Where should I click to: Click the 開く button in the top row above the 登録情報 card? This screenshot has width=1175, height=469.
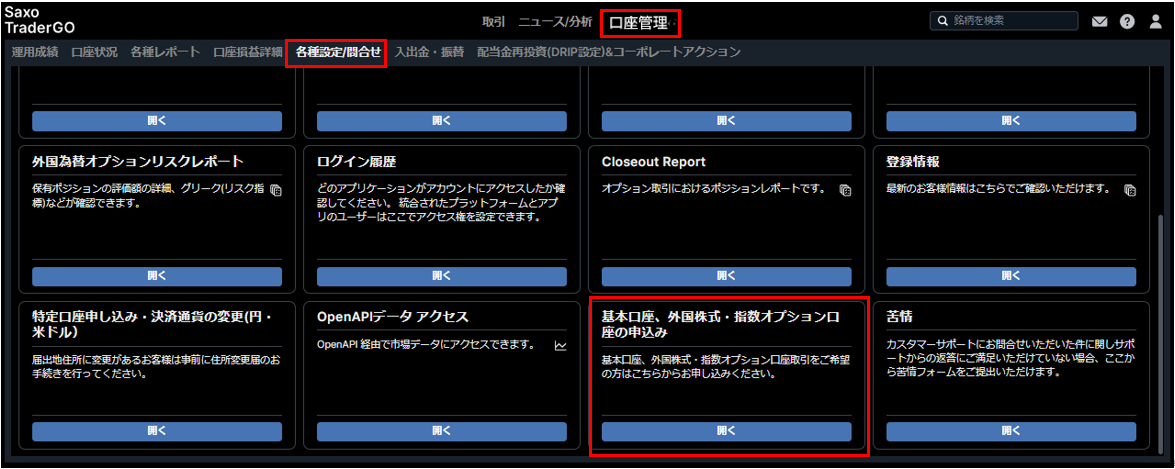tap(1011, 121)
